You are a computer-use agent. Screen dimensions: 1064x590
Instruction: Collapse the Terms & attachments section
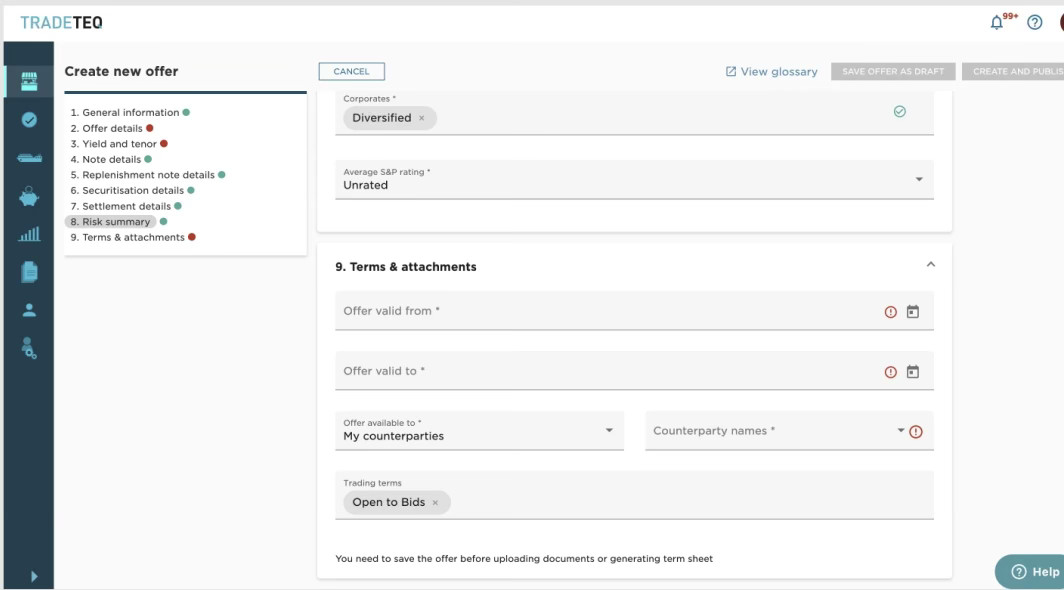[931, 265]
